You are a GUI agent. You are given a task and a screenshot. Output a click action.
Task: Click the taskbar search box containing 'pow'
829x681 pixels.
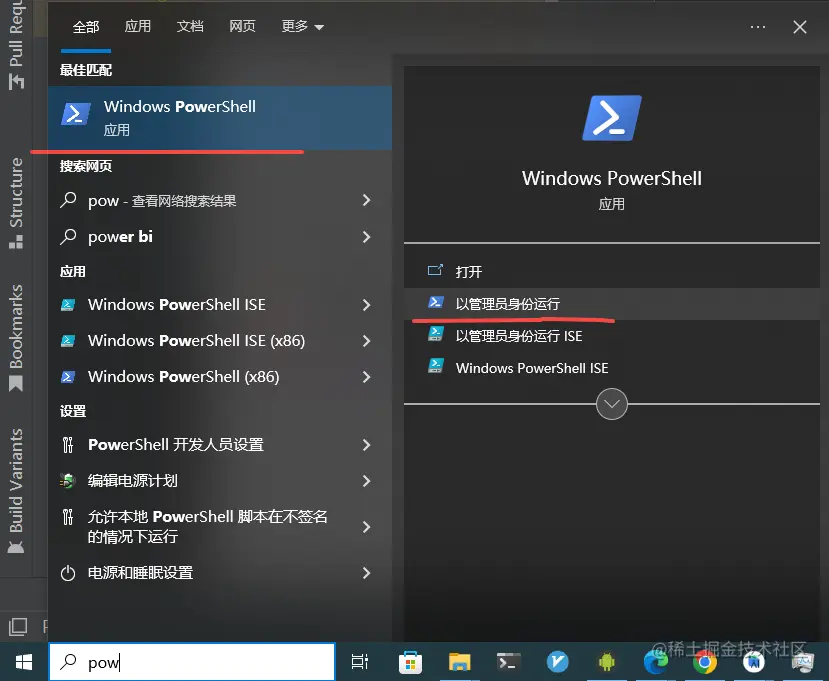pyautogui.click(x=192, y=662)
